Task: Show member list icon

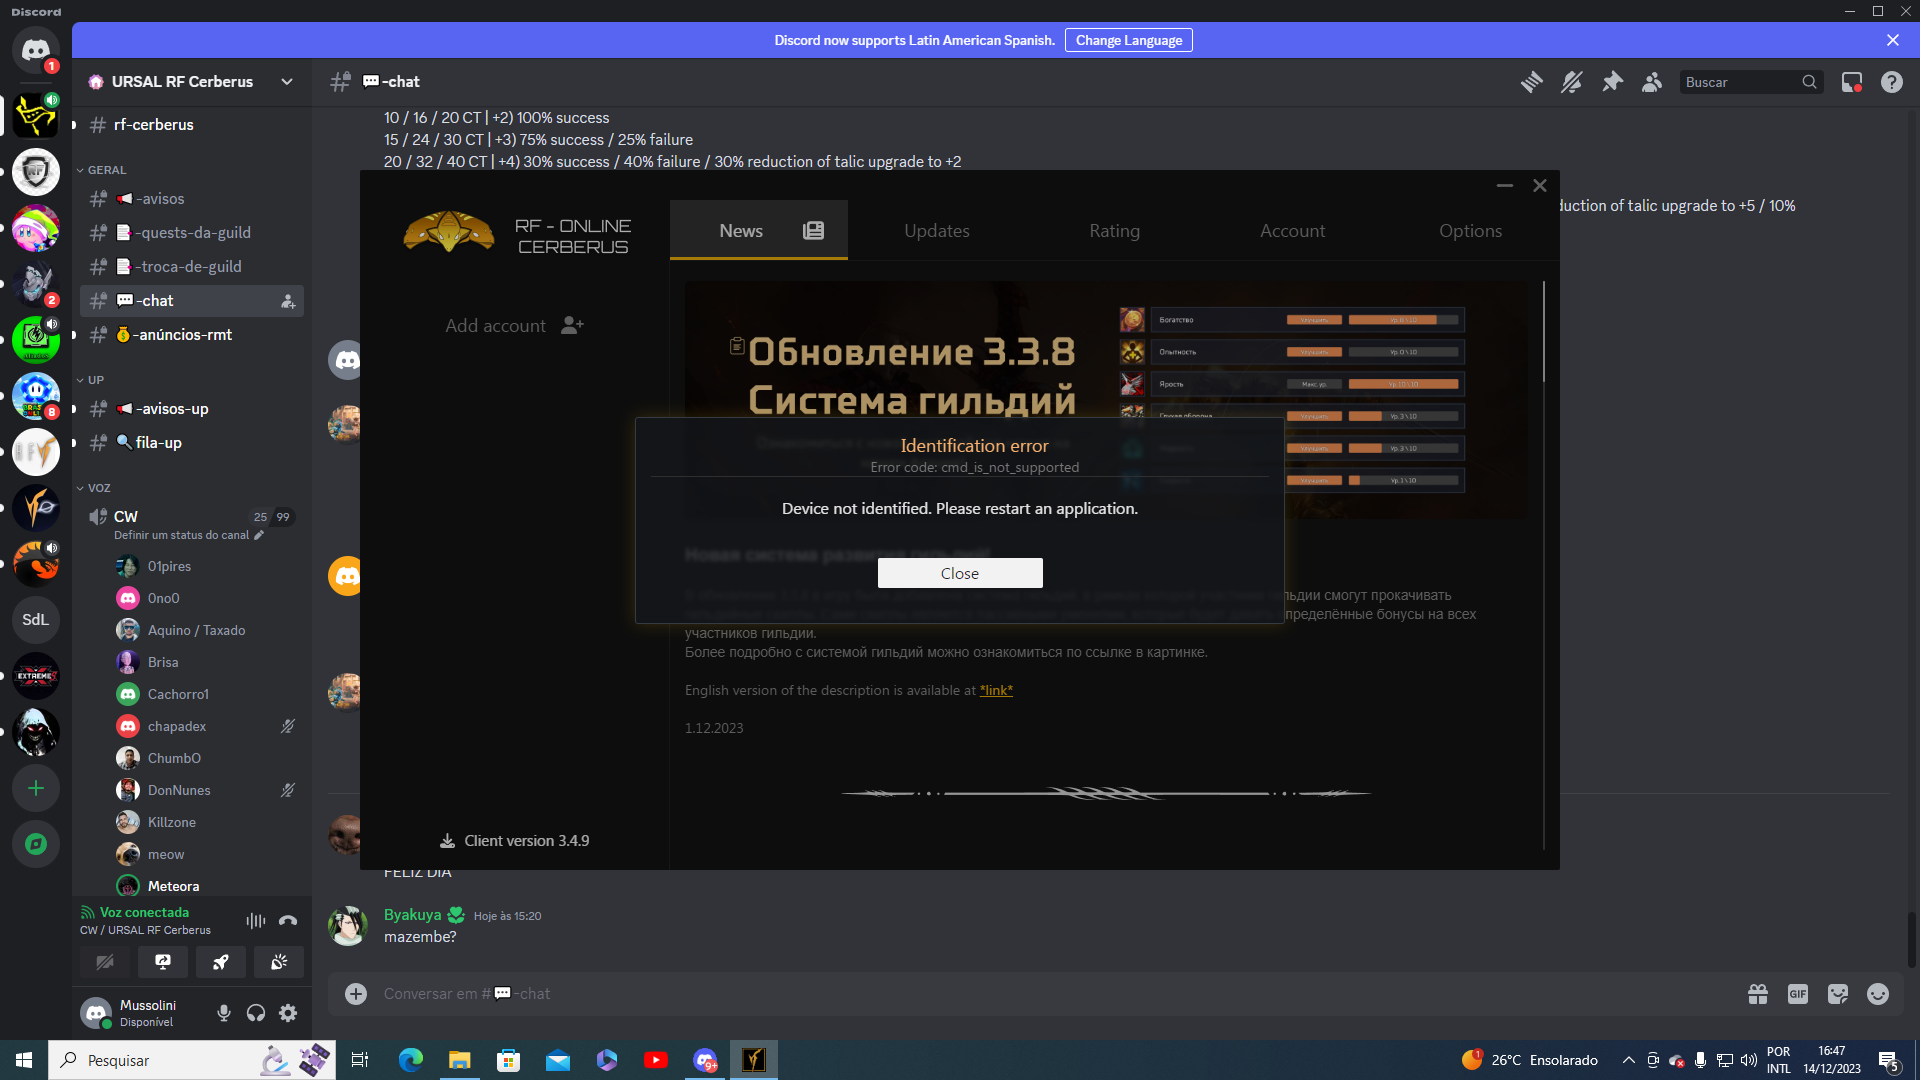Action: pos(1652,82)
